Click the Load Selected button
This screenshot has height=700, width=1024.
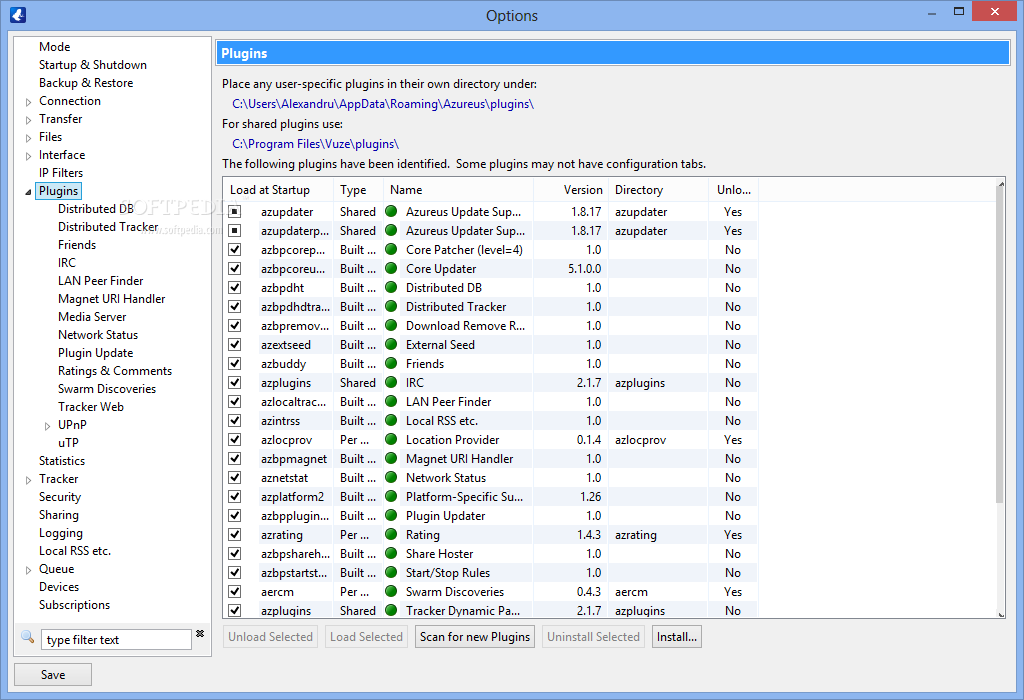366,637
